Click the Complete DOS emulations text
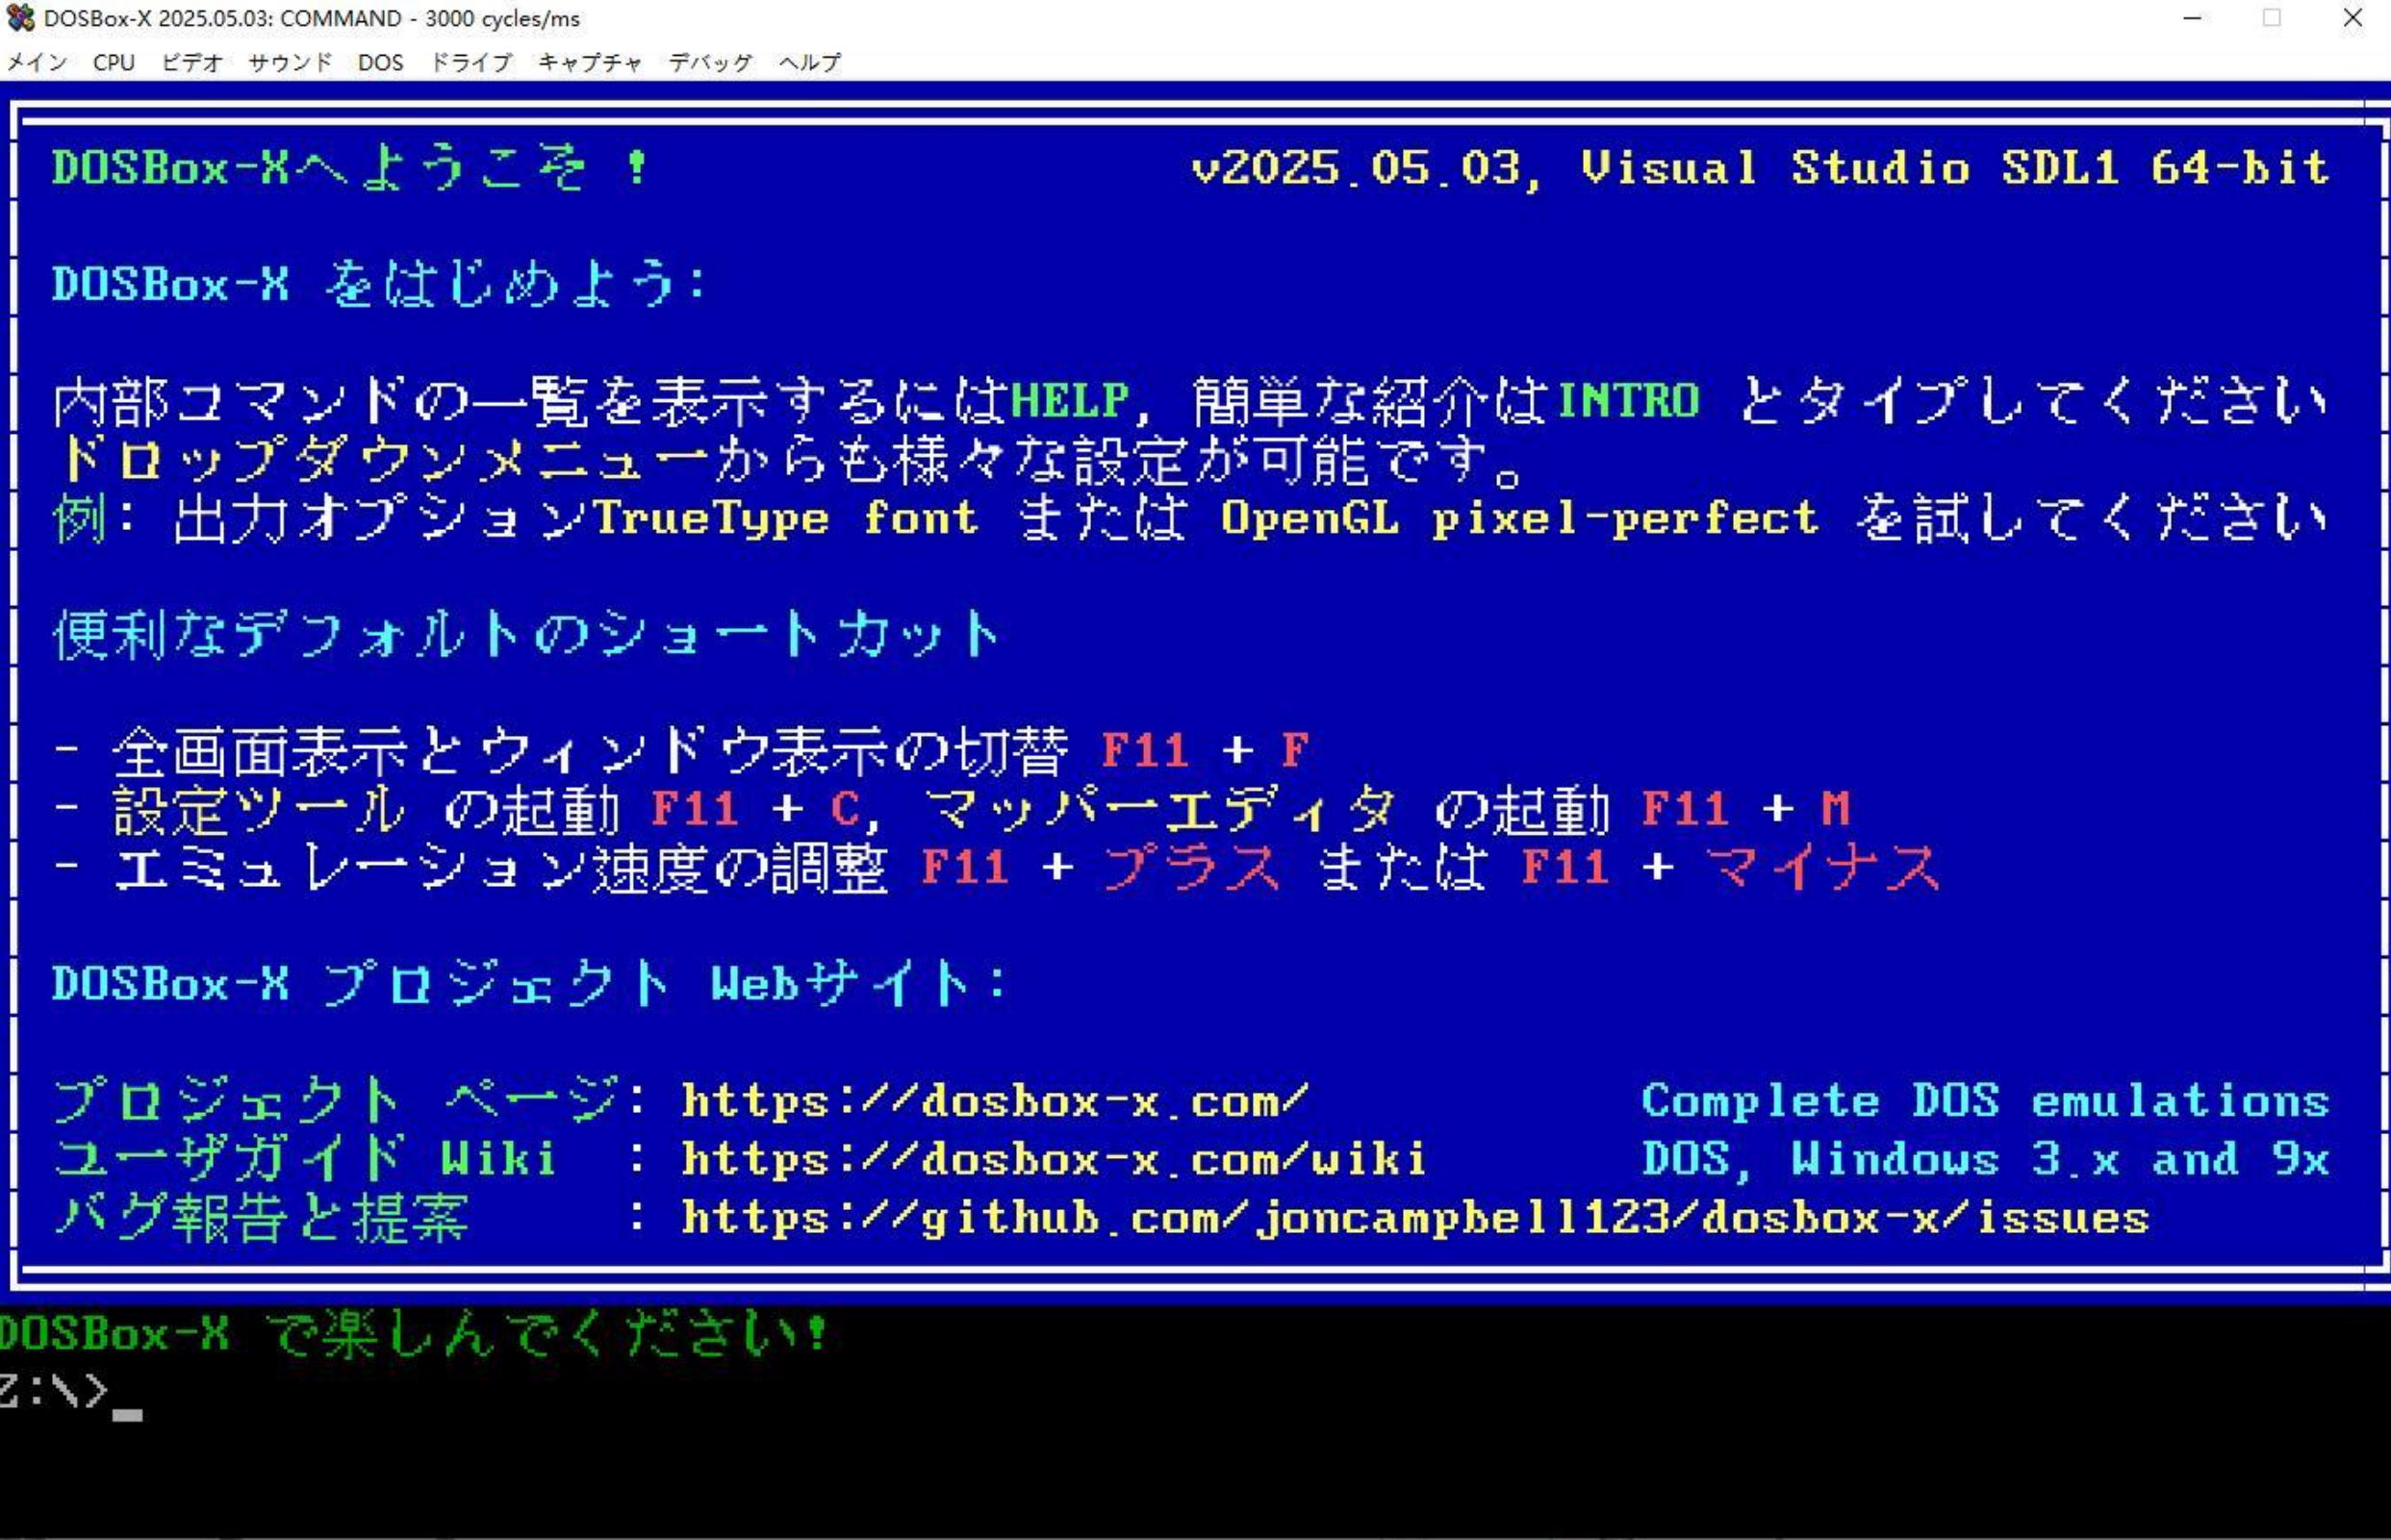 tap(1985, 1101)
